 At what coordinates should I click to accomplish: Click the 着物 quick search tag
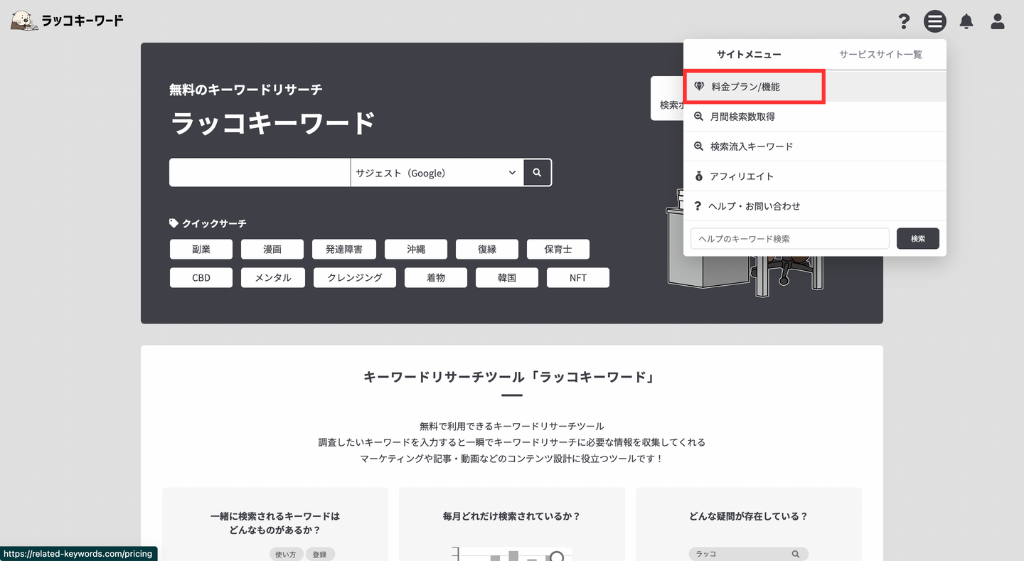(436, 278)
